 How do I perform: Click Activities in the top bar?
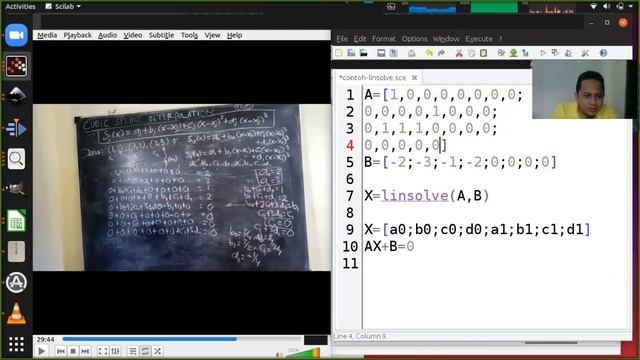click(x=20, y=7)
